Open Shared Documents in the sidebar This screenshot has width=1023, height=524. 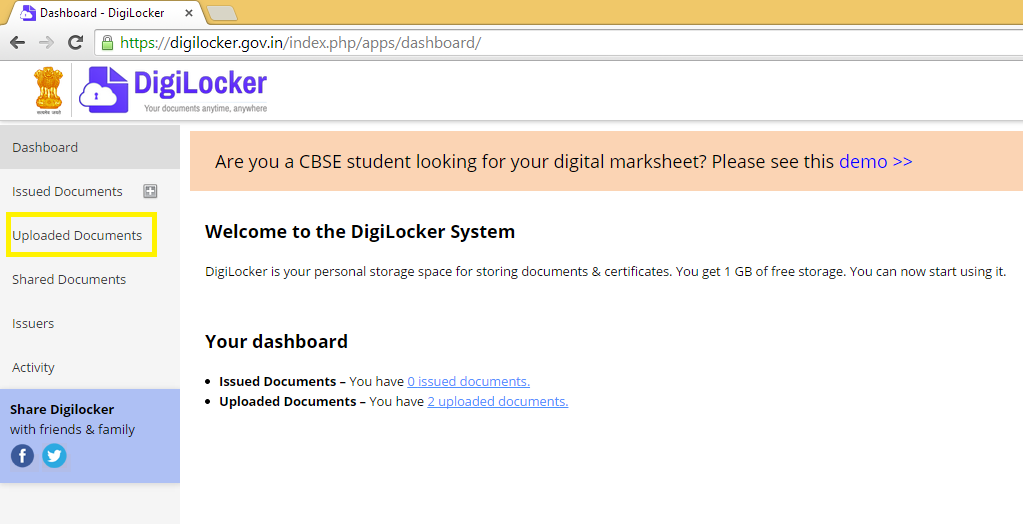click(69, 279)
